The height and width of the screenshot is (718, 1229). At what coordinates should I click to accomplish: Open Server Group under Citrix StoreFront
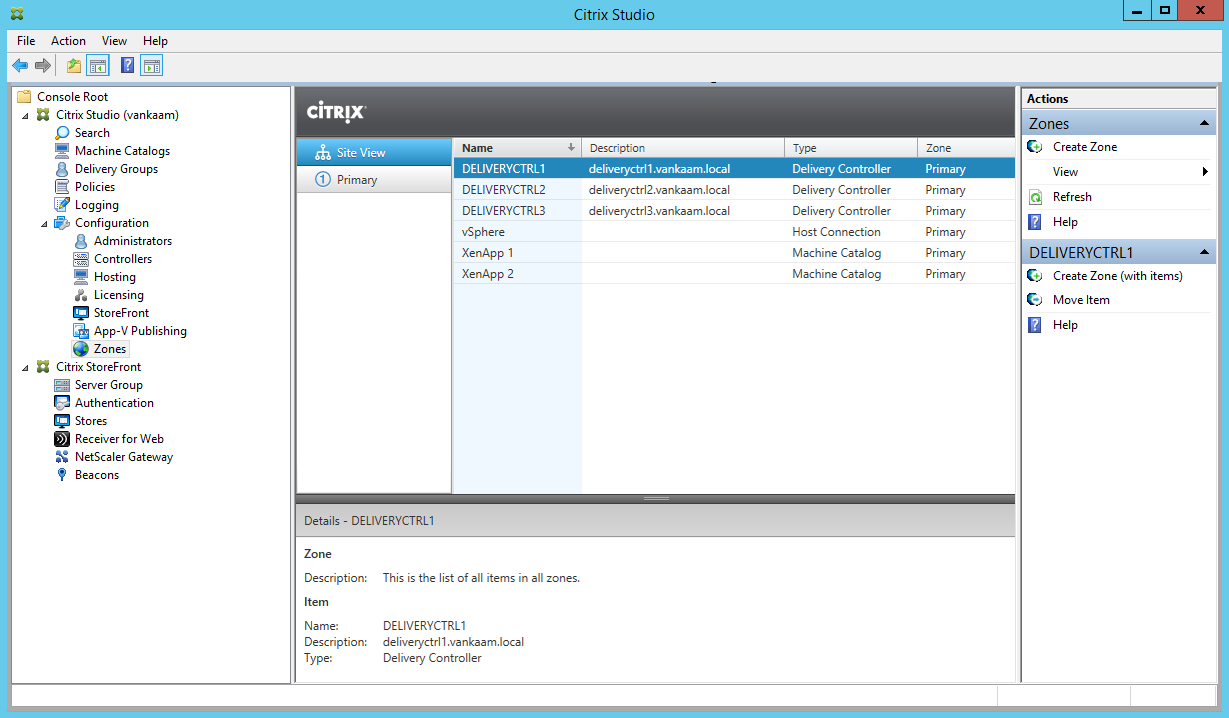[x=109, y=385]
